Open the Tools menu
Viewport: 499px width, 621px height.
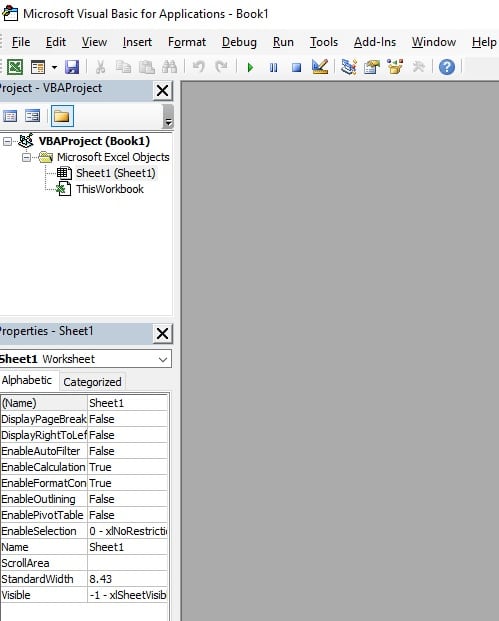click(x=324, y=42)
